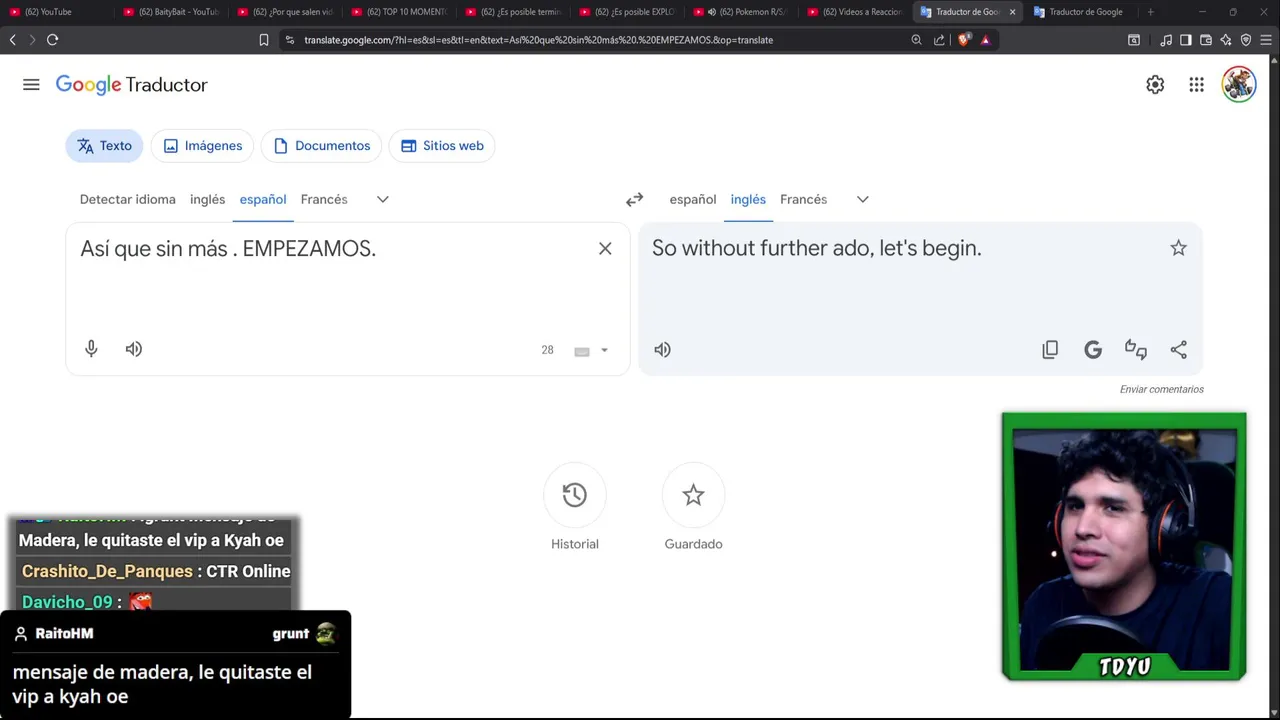The image size is (1280, 720).
Task: Set target language to inglés
Action: 748,200
